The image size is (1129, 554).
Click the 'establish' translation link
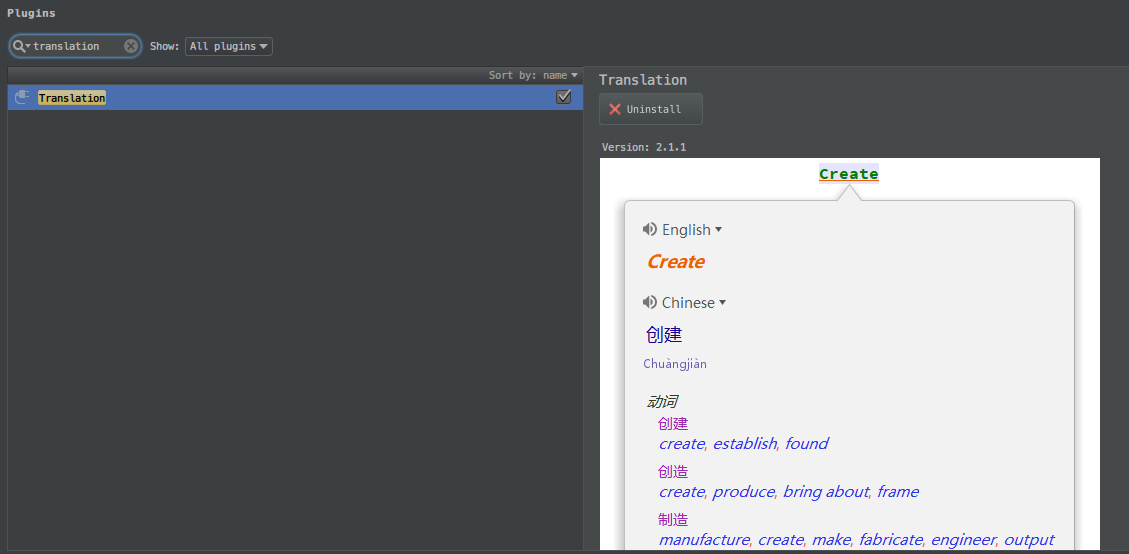tap(744, 444)
